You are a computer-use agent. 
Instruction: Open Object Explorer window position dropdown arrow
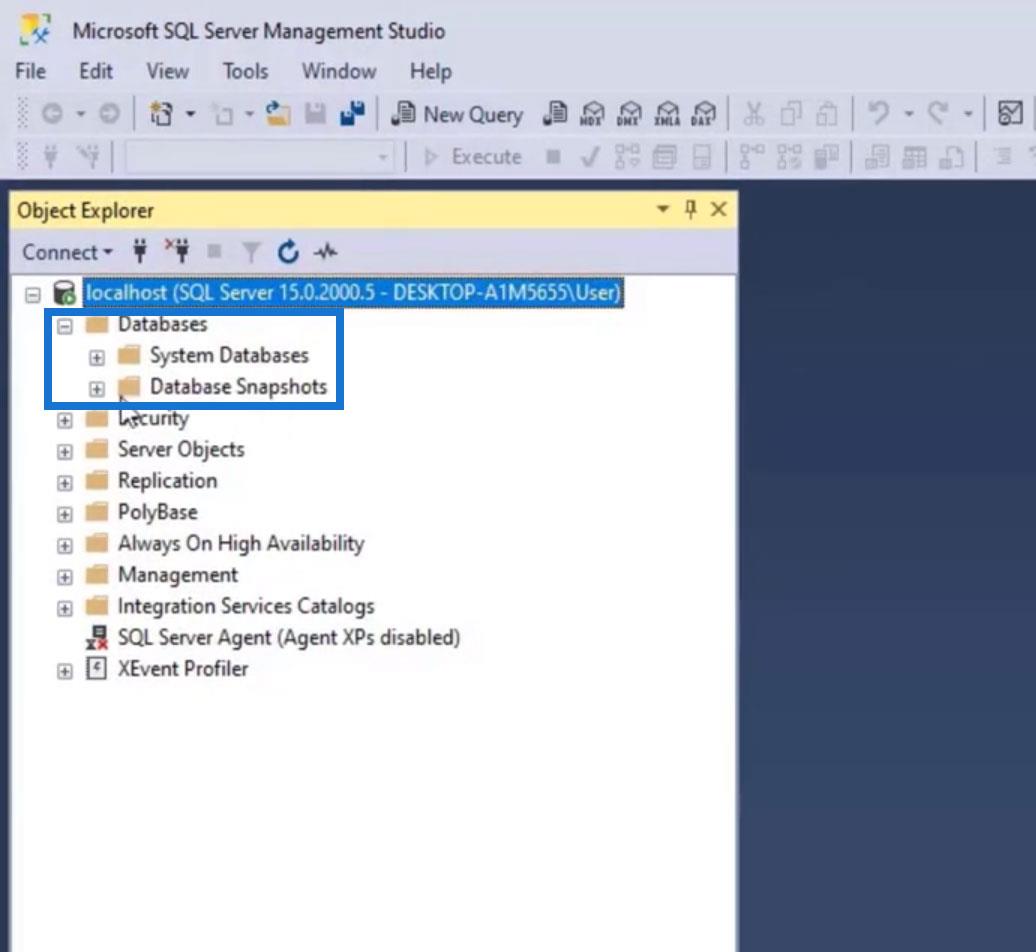(662, 209)
